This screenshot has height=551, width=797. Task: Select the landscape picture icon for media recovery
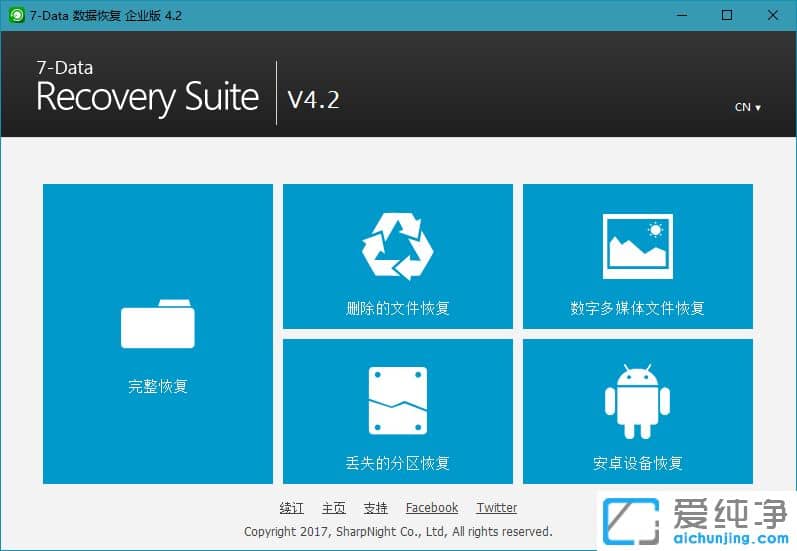click(637, 246)
